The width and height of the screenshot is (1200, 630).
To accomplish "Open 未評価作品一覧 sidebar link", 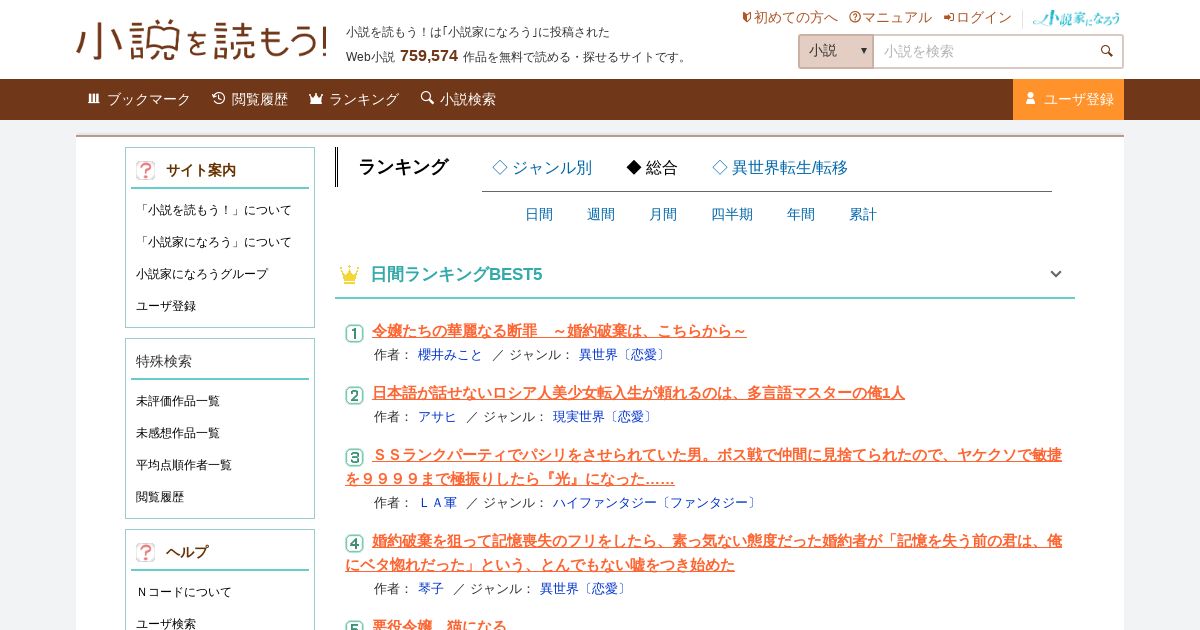I will (x=178, y=401).
